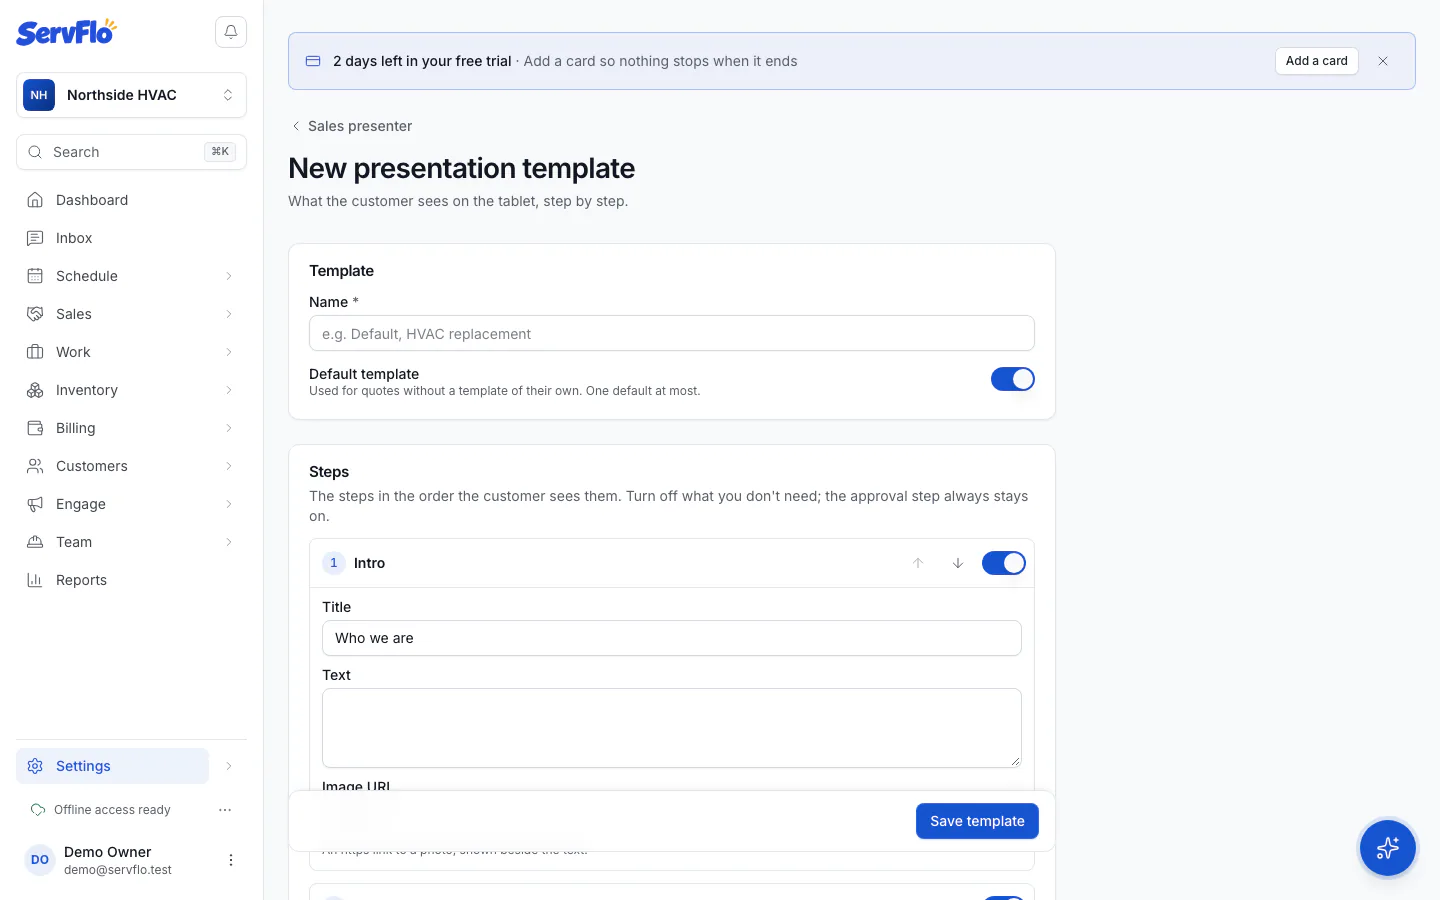
Task: Click the ⌘K shortcut badge
Action: (x=220, y=152)
